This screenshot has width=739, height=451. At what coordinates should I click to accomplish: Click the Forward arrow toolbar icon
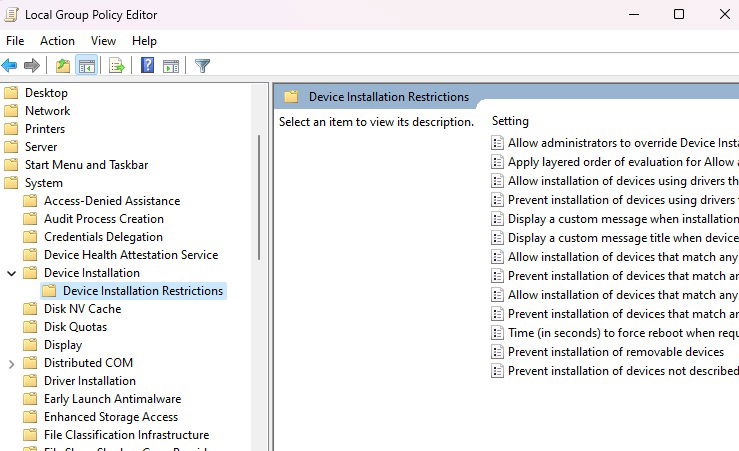coord(32,65)
